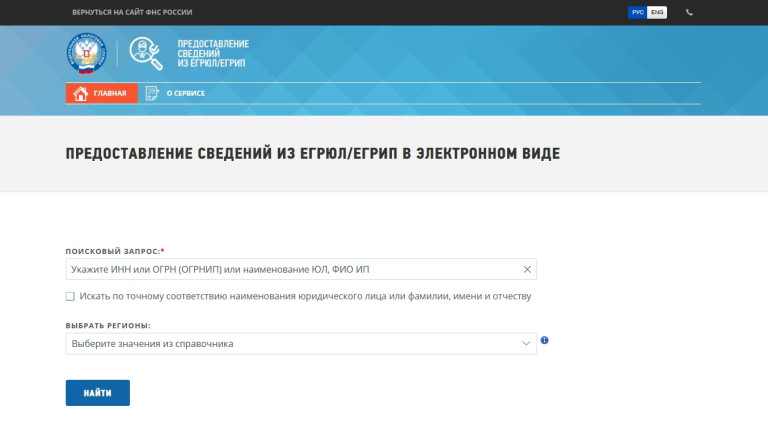Image resolution: width=768 pixels, height=432 pixels.
Task: Click the exact match checkbox label text
Action: (305, 296)
